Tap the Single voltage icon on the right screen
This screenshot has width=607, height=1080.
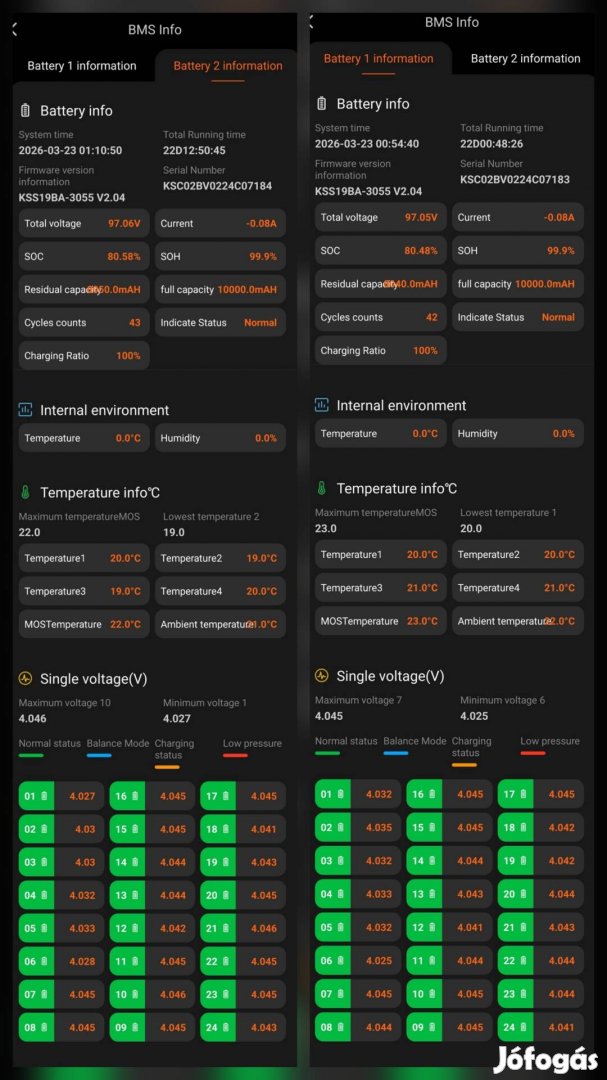(321, 676)
